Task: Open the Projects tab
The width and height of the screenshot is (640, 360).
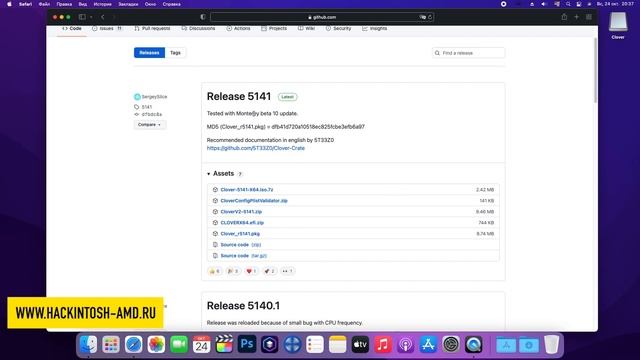Action: 274,29
